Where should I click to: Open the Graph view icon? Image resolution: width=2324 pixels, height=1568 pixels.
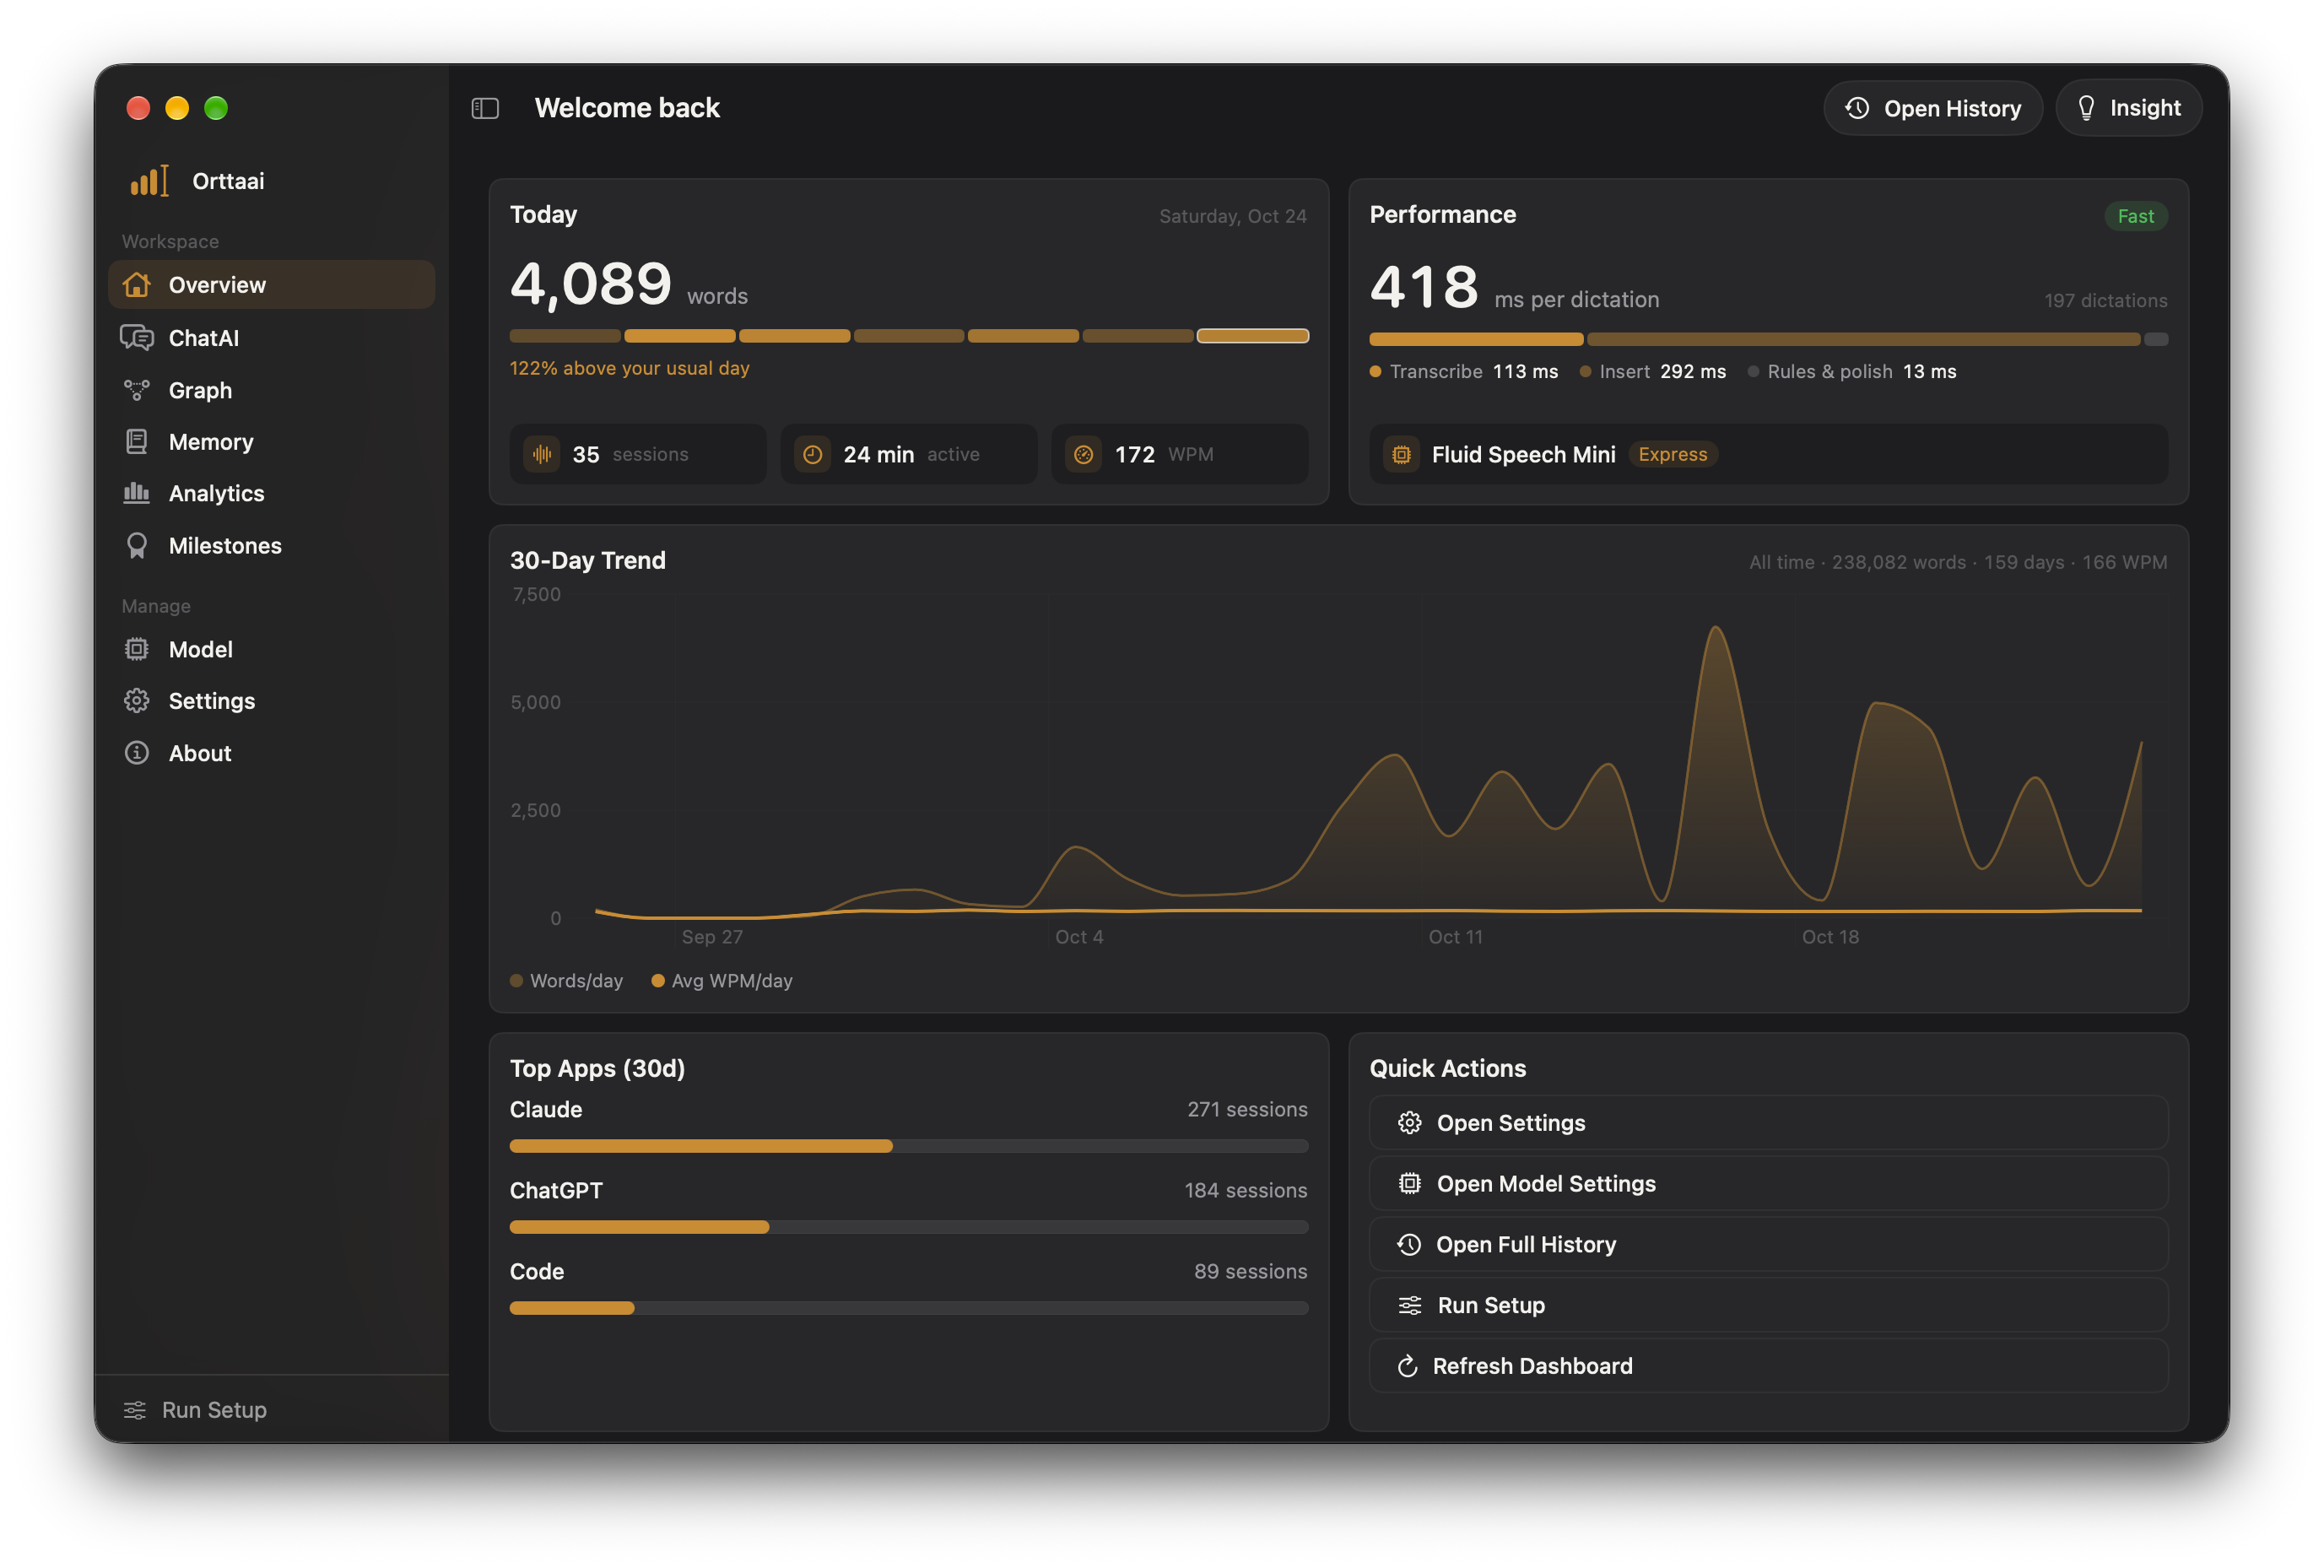pyautogui.click(x=137, y=390)
